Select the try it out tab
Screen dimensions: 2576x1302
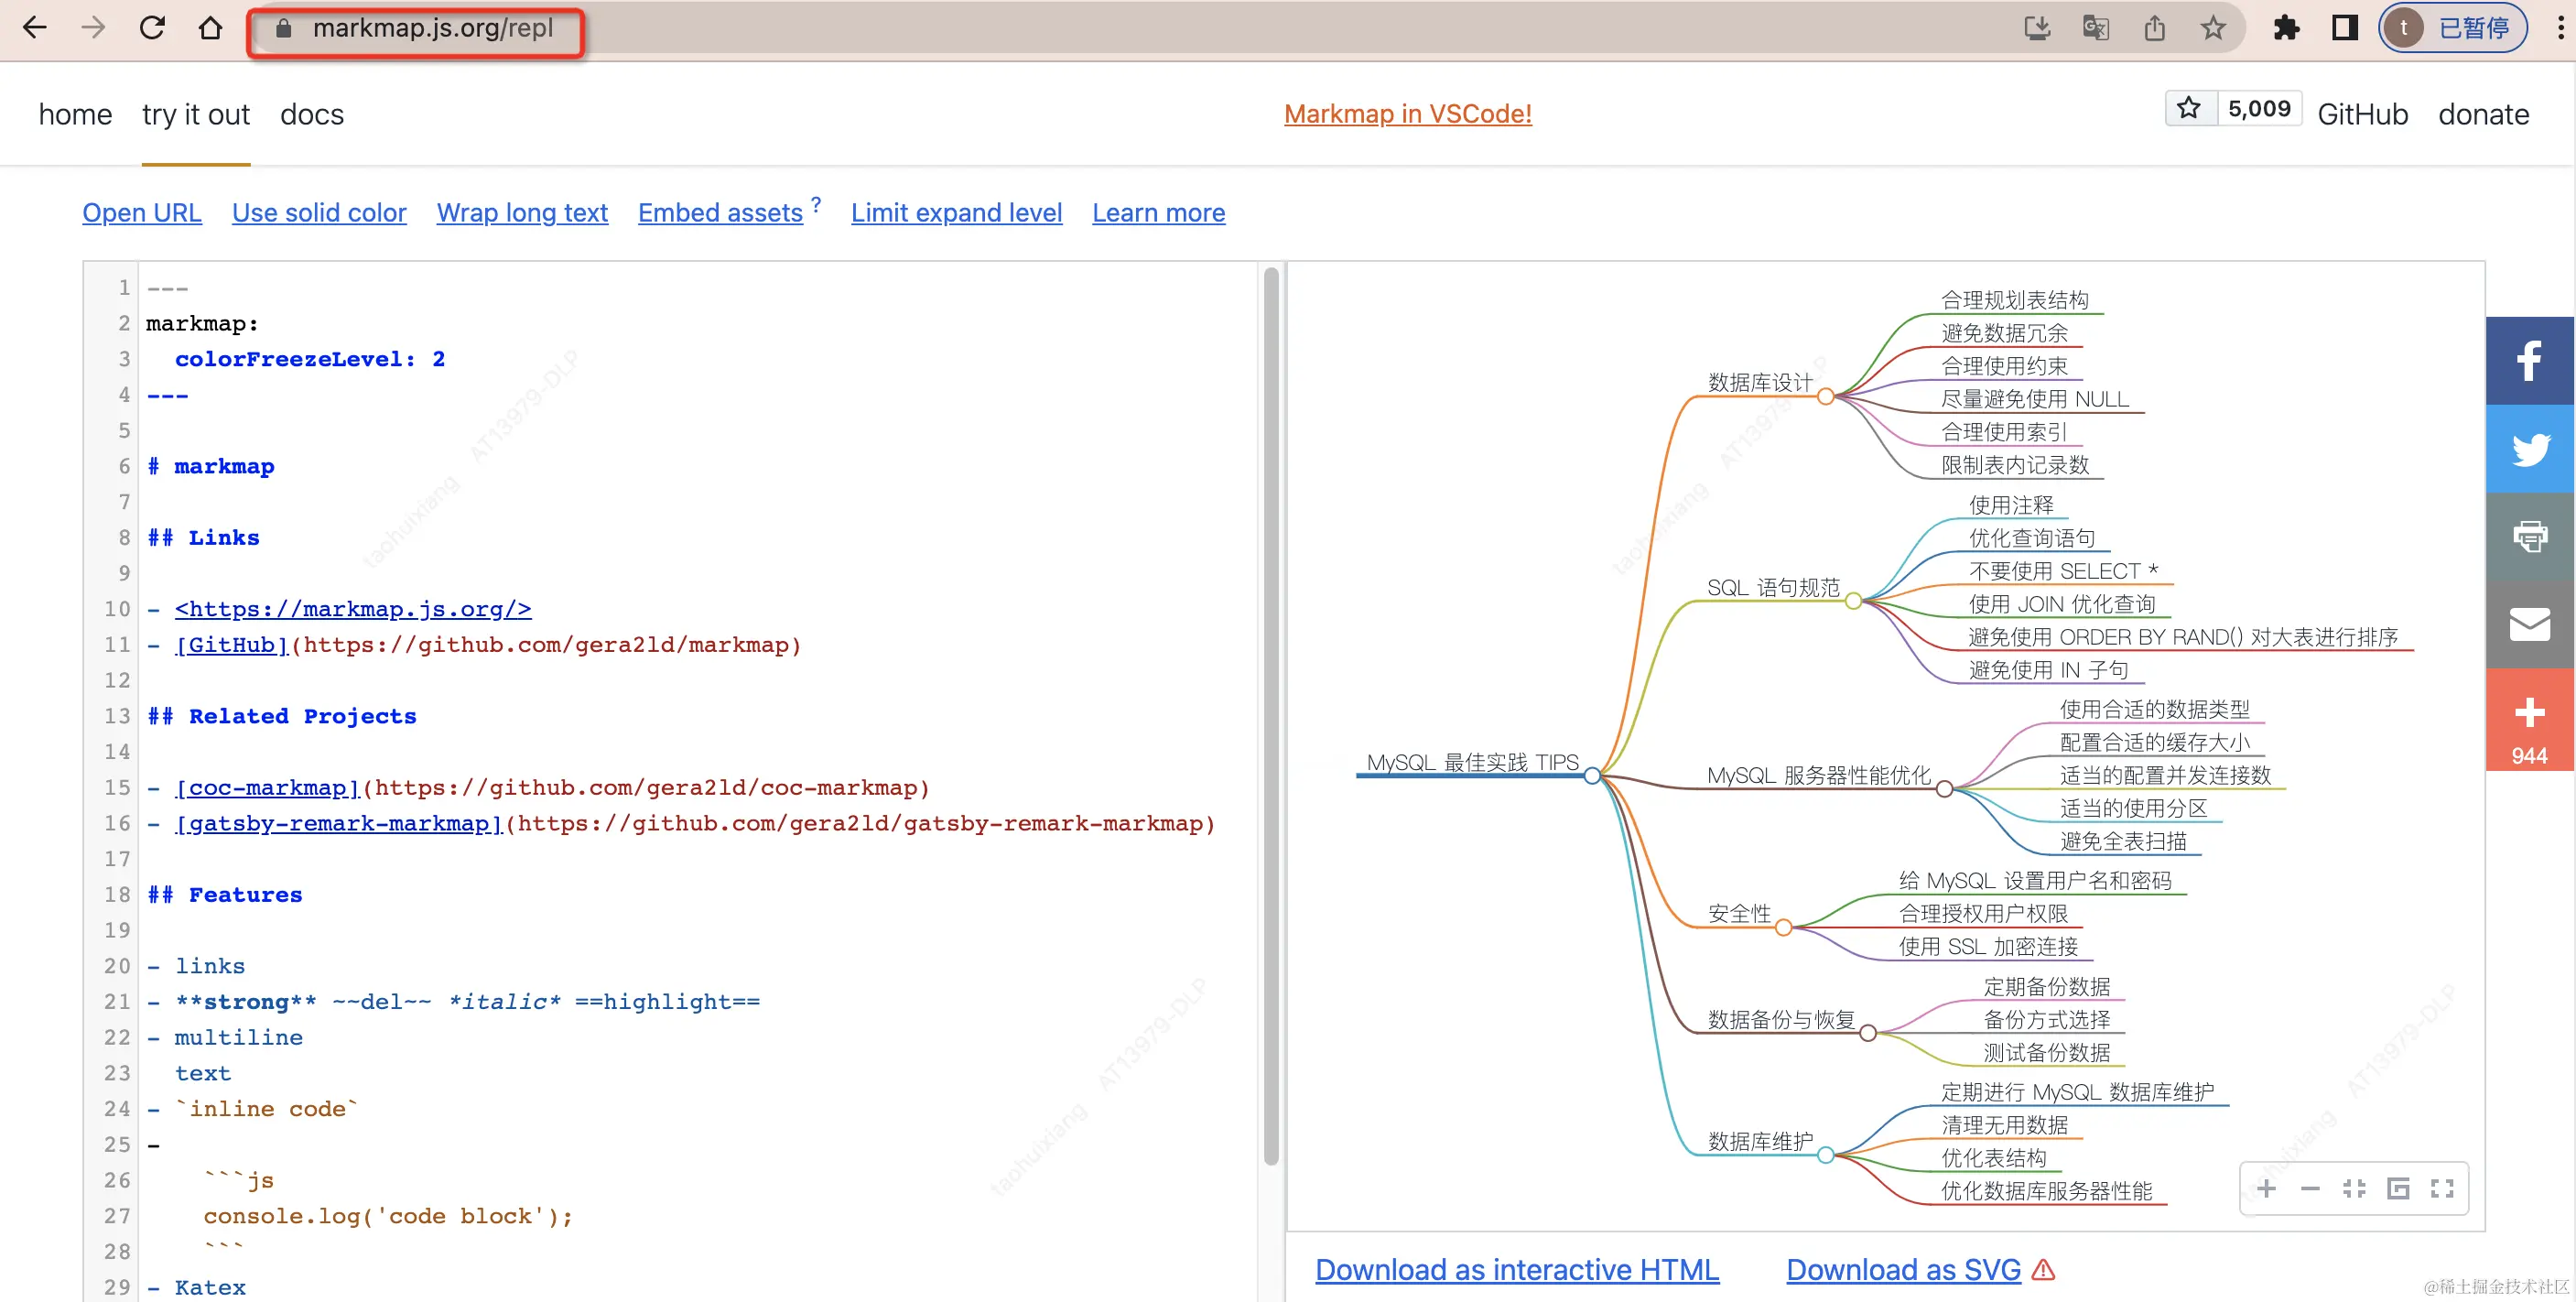point(196,114)
